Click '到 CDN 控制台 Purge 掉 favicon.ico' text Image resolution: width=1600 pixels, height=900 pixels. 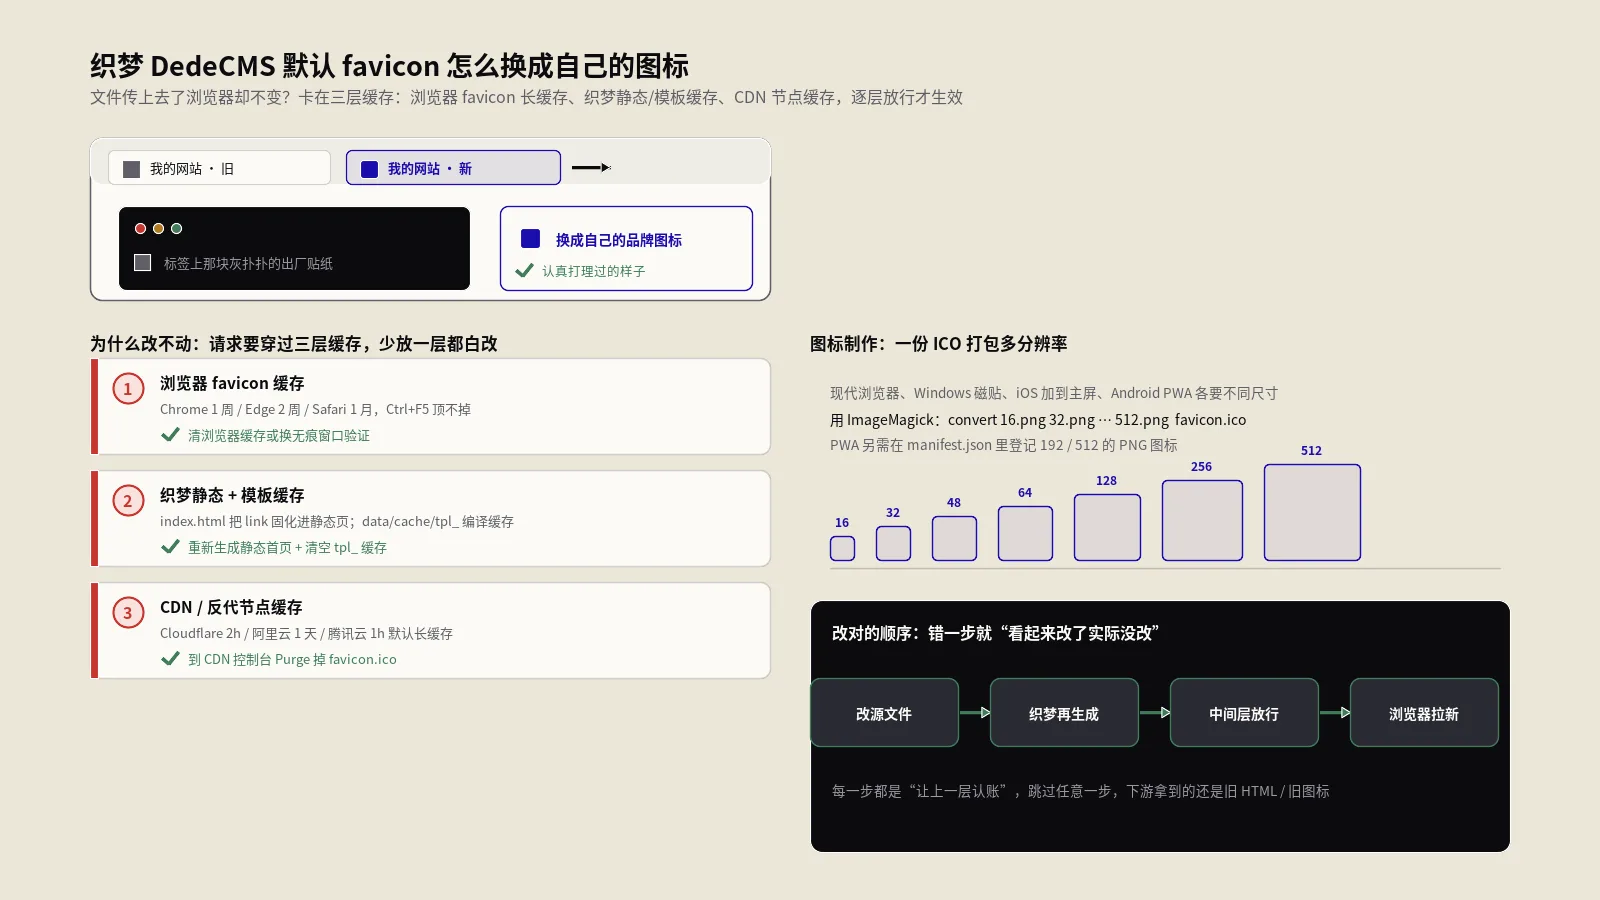click(292, 660)
